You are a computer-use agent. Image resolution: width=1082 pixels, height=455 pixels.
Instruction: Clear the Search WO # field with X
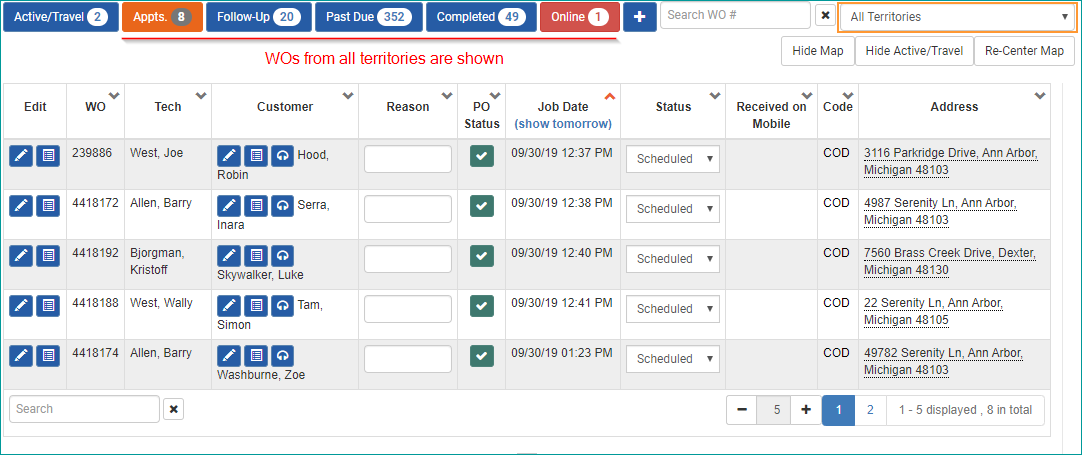(x=825, y=16)
